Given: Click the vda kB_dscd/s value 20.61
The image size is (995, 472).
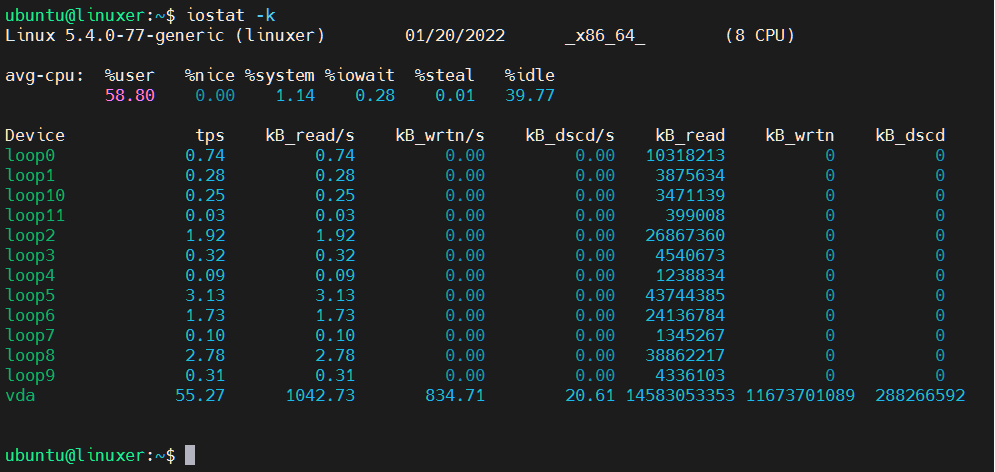Looking at the screenshot, I should click(590, 396).
